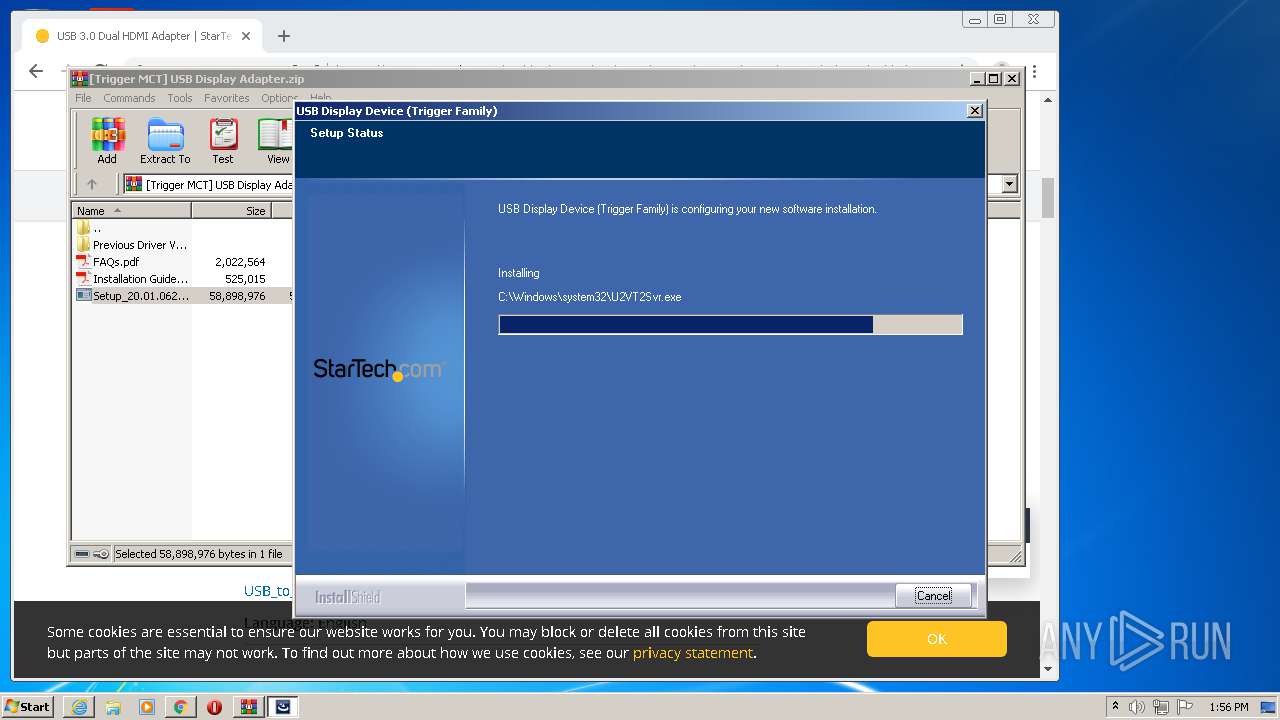Open the Chrome three-dot menu
Image resolution: width=1280 pixels, height=720 pixels.
1034,72
